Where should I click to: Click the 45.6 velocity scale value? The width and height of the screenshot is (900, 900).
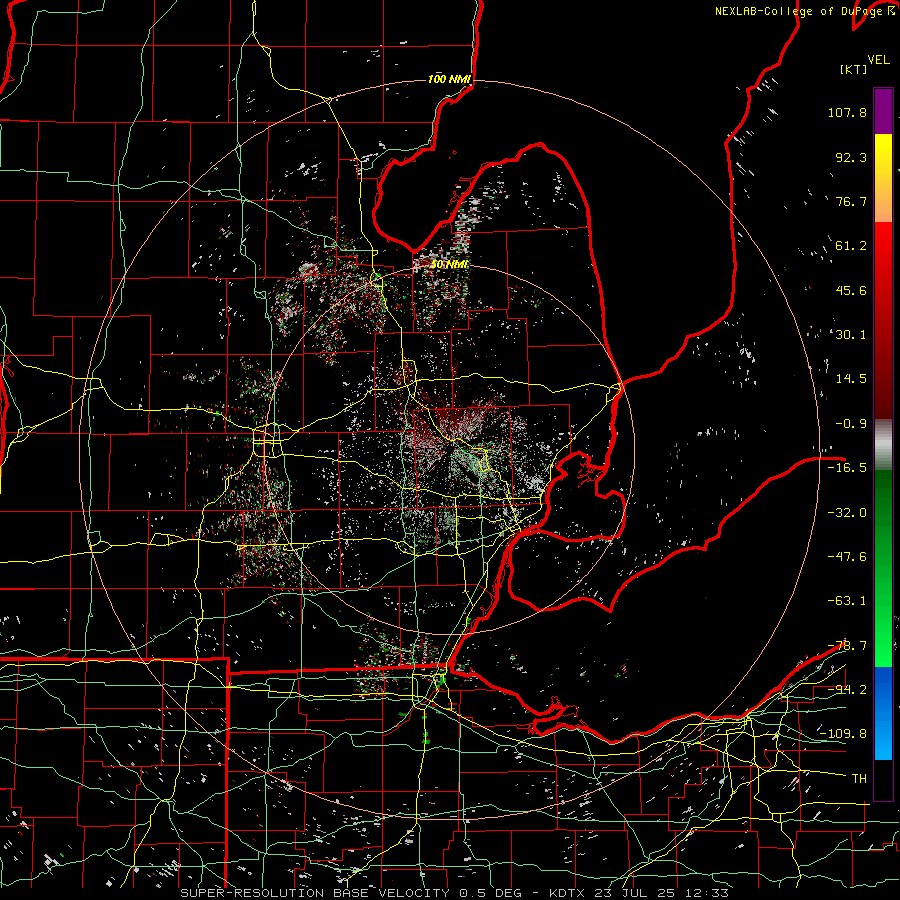point(851,290)
